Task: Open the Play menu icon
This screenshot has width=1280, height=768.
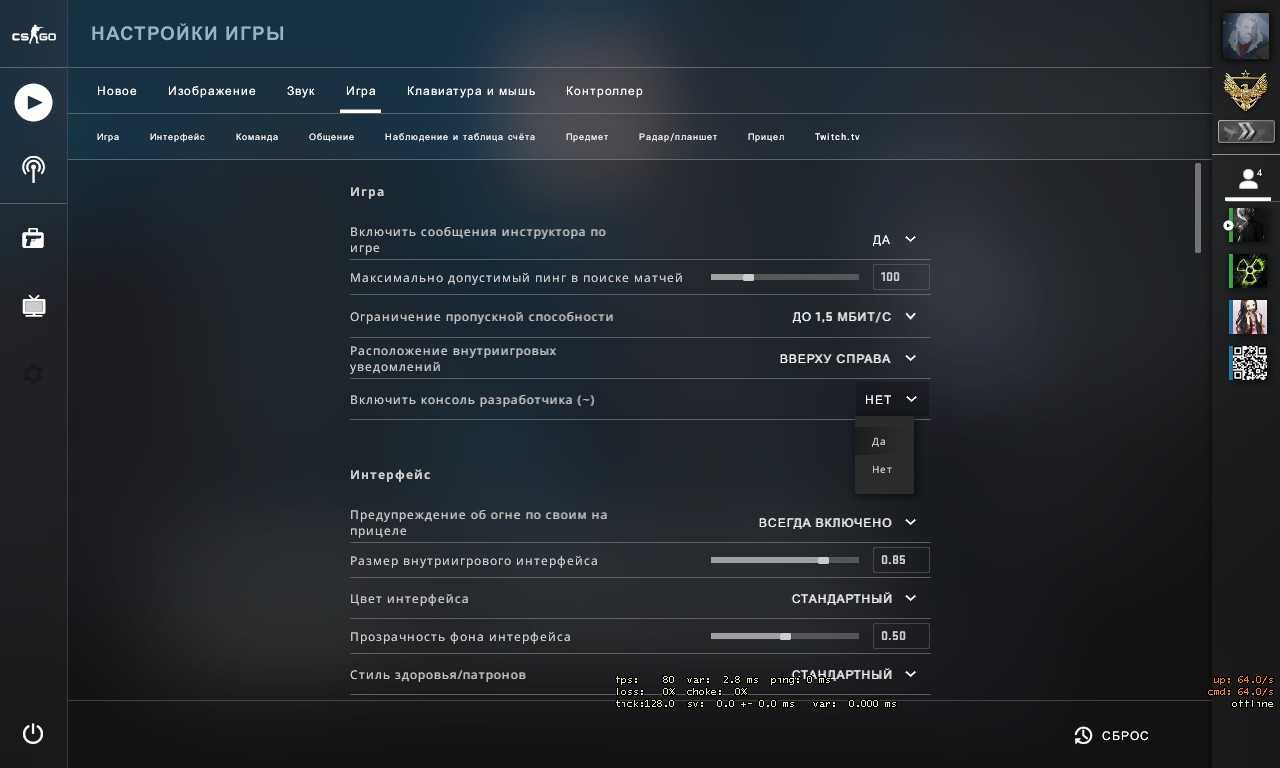Action: tap(33, 102)
